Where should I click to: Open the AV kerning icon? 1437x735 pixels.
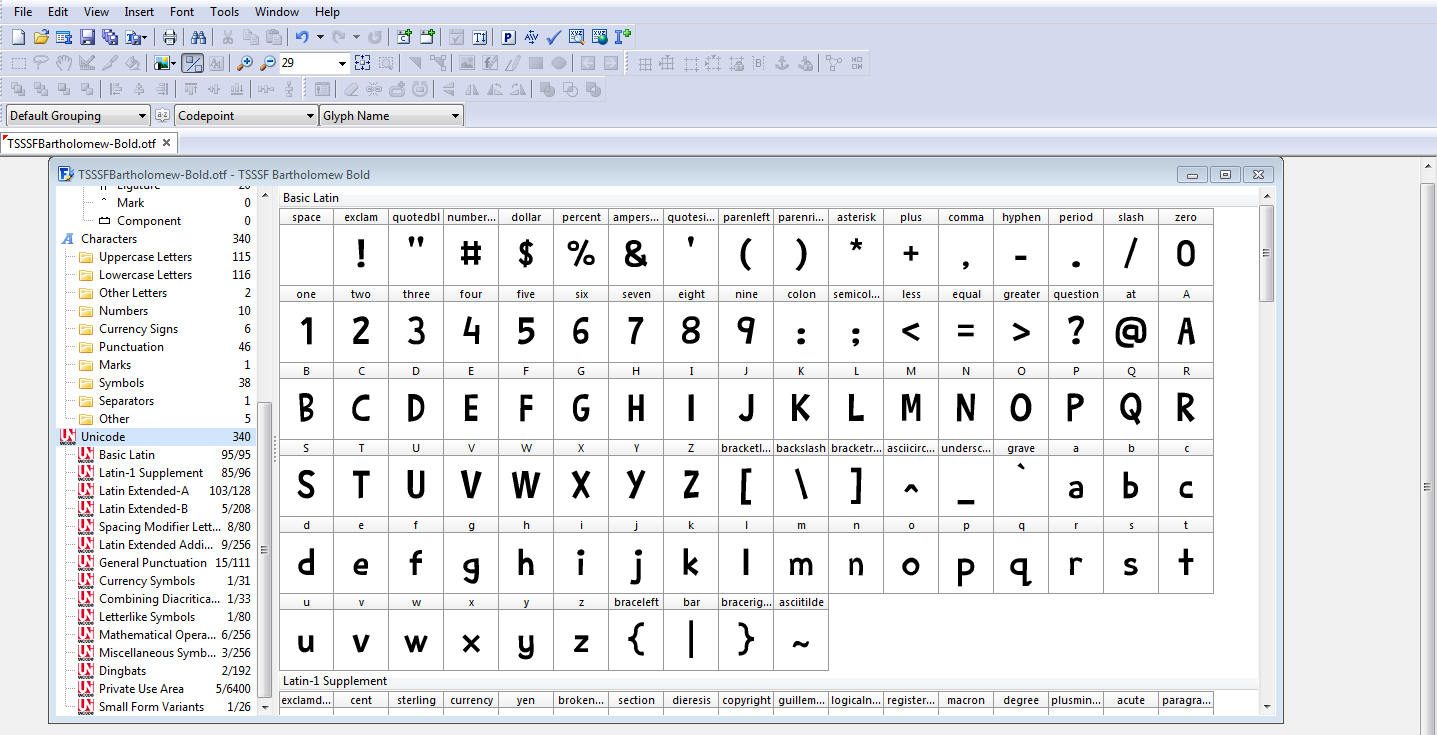click(531, 37)
